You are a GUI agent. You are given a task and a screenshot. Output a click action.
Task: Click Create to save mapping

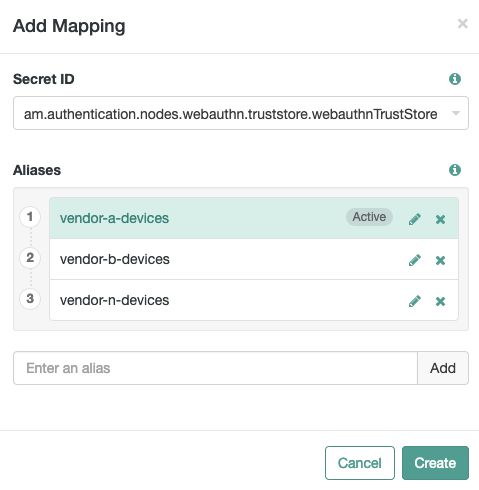click(x=435, y=463)
